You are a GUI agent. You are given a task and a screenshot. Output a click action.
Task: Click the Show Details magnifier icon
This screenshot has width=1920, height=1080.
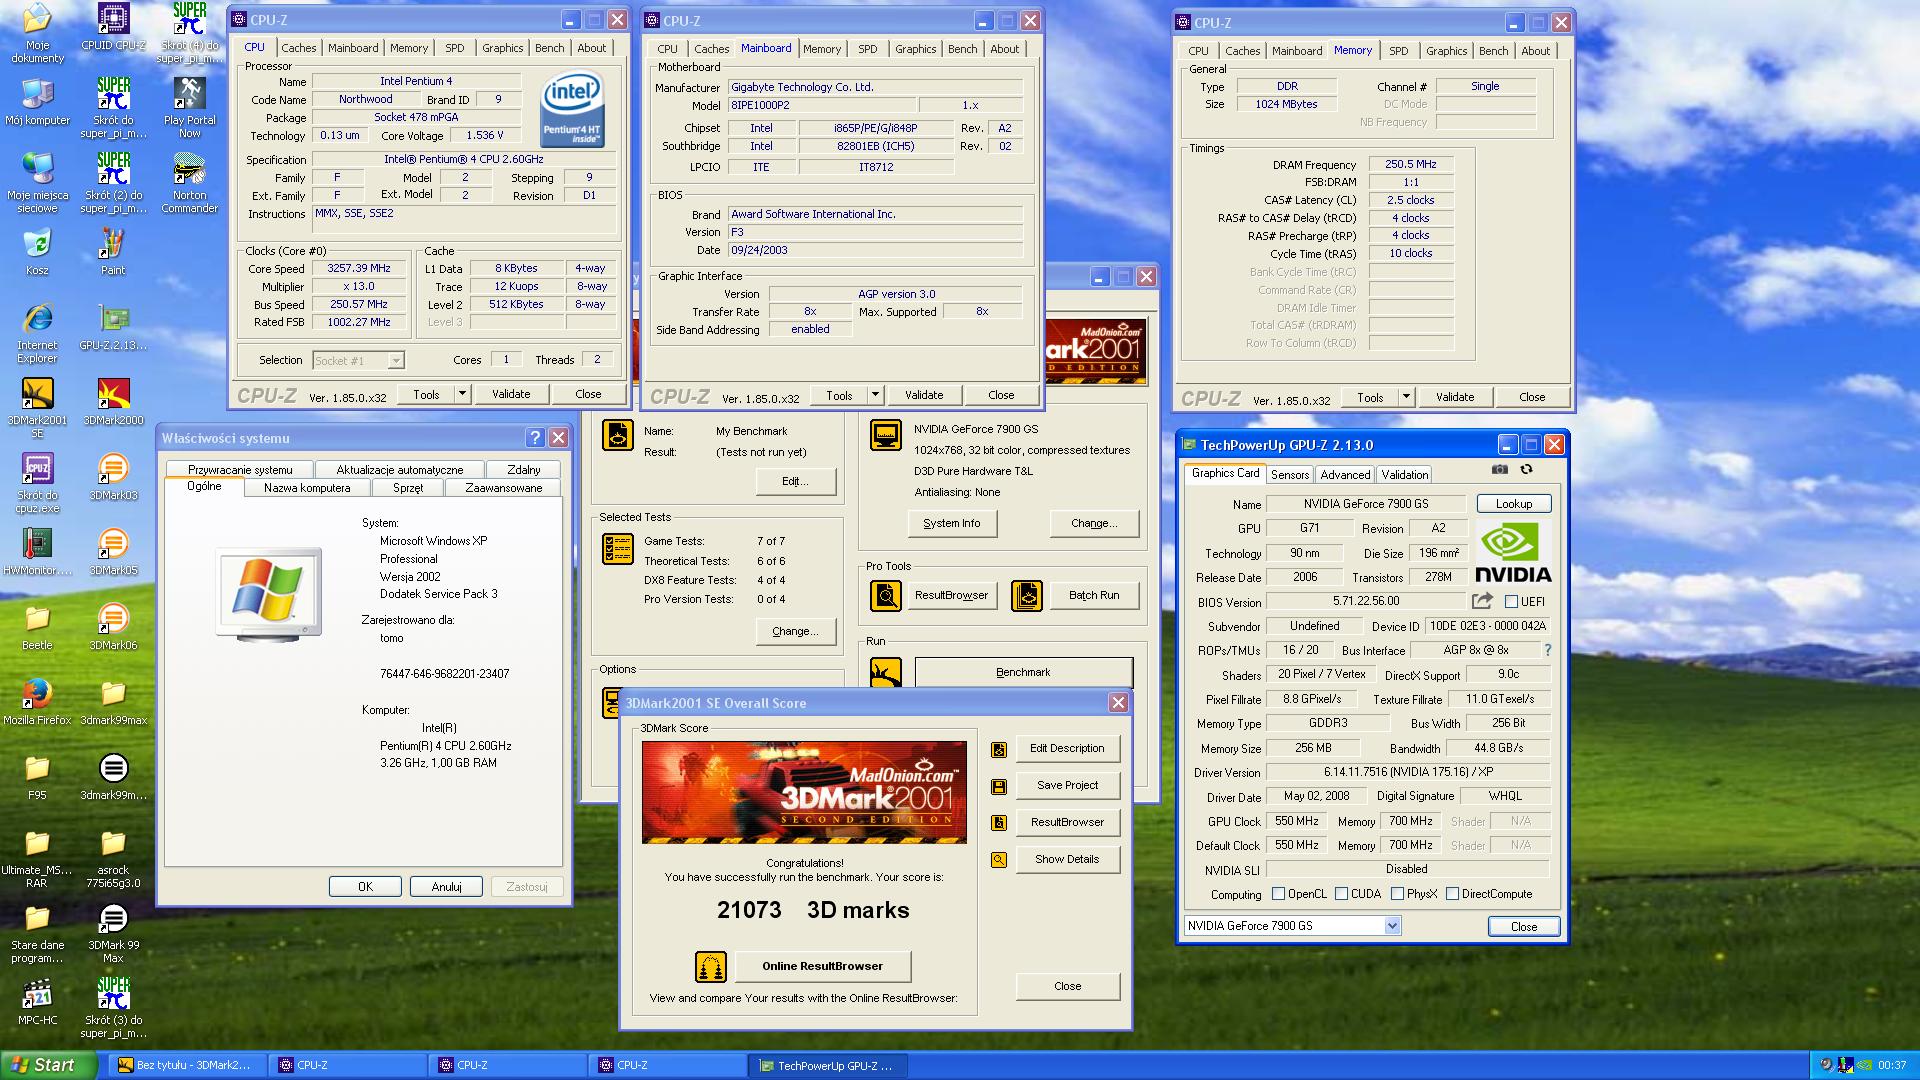(x=998, y=860)
